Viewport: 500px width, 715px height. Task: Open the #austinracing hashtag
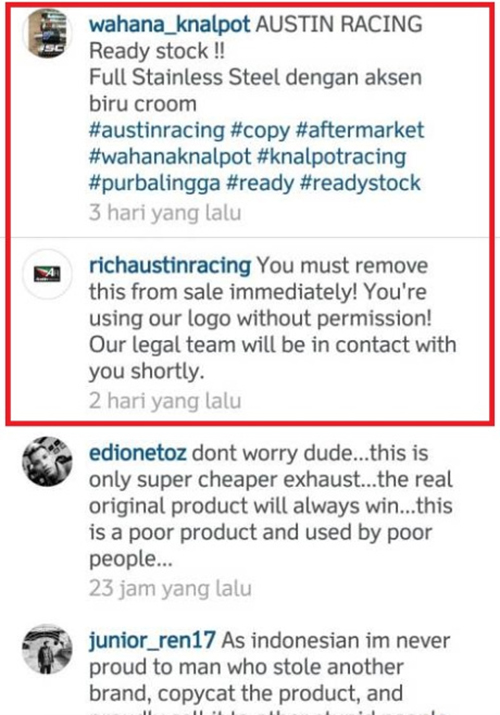coord(157,130)
